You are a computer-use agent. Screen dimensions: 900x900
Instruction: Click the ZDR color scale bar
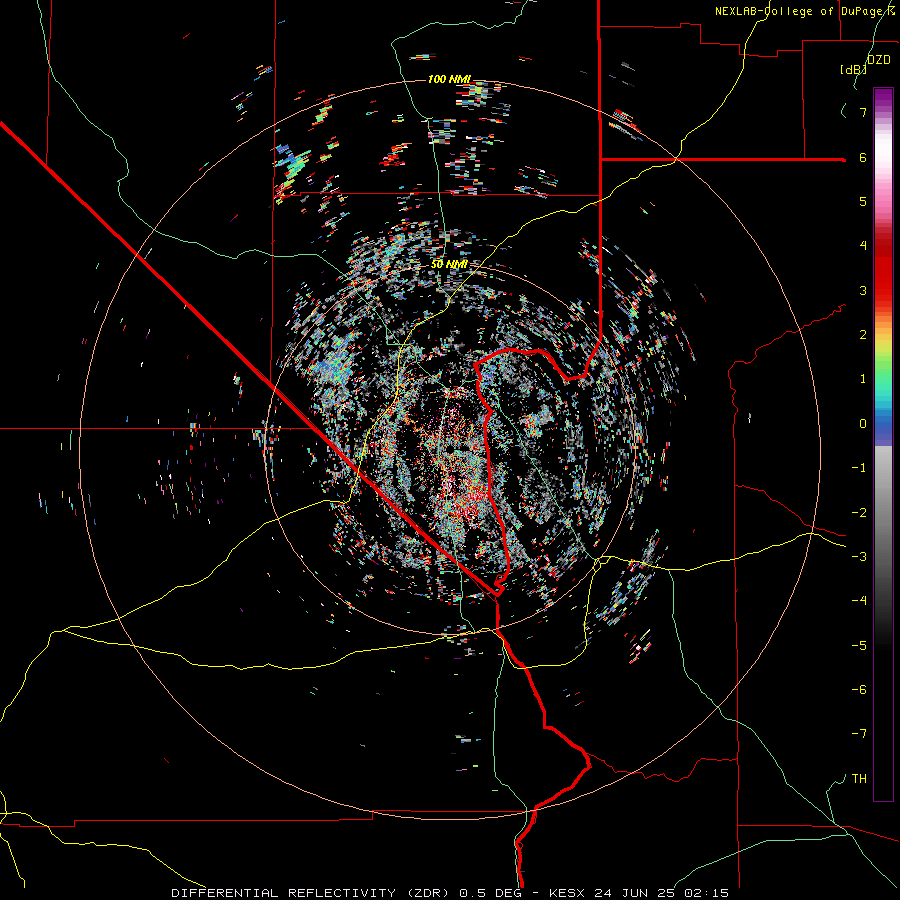(x=883, y=444)
